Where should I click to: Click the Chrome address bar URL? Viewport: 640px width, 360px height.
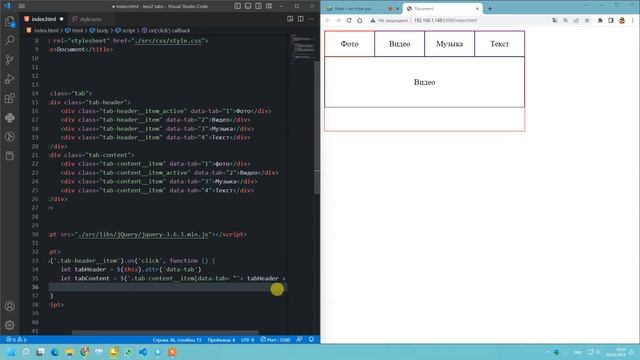[445, 20]
